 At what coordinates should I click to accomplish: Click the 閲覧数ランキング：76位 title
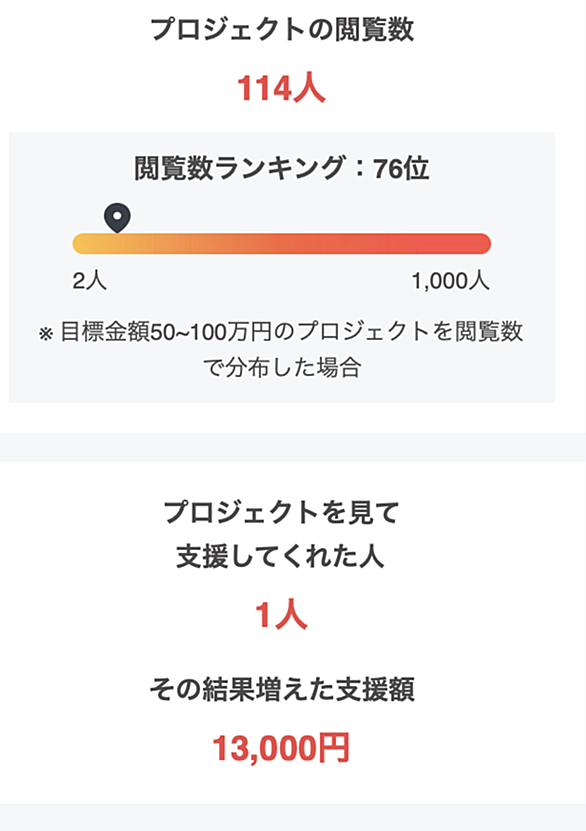coord(281,168)
